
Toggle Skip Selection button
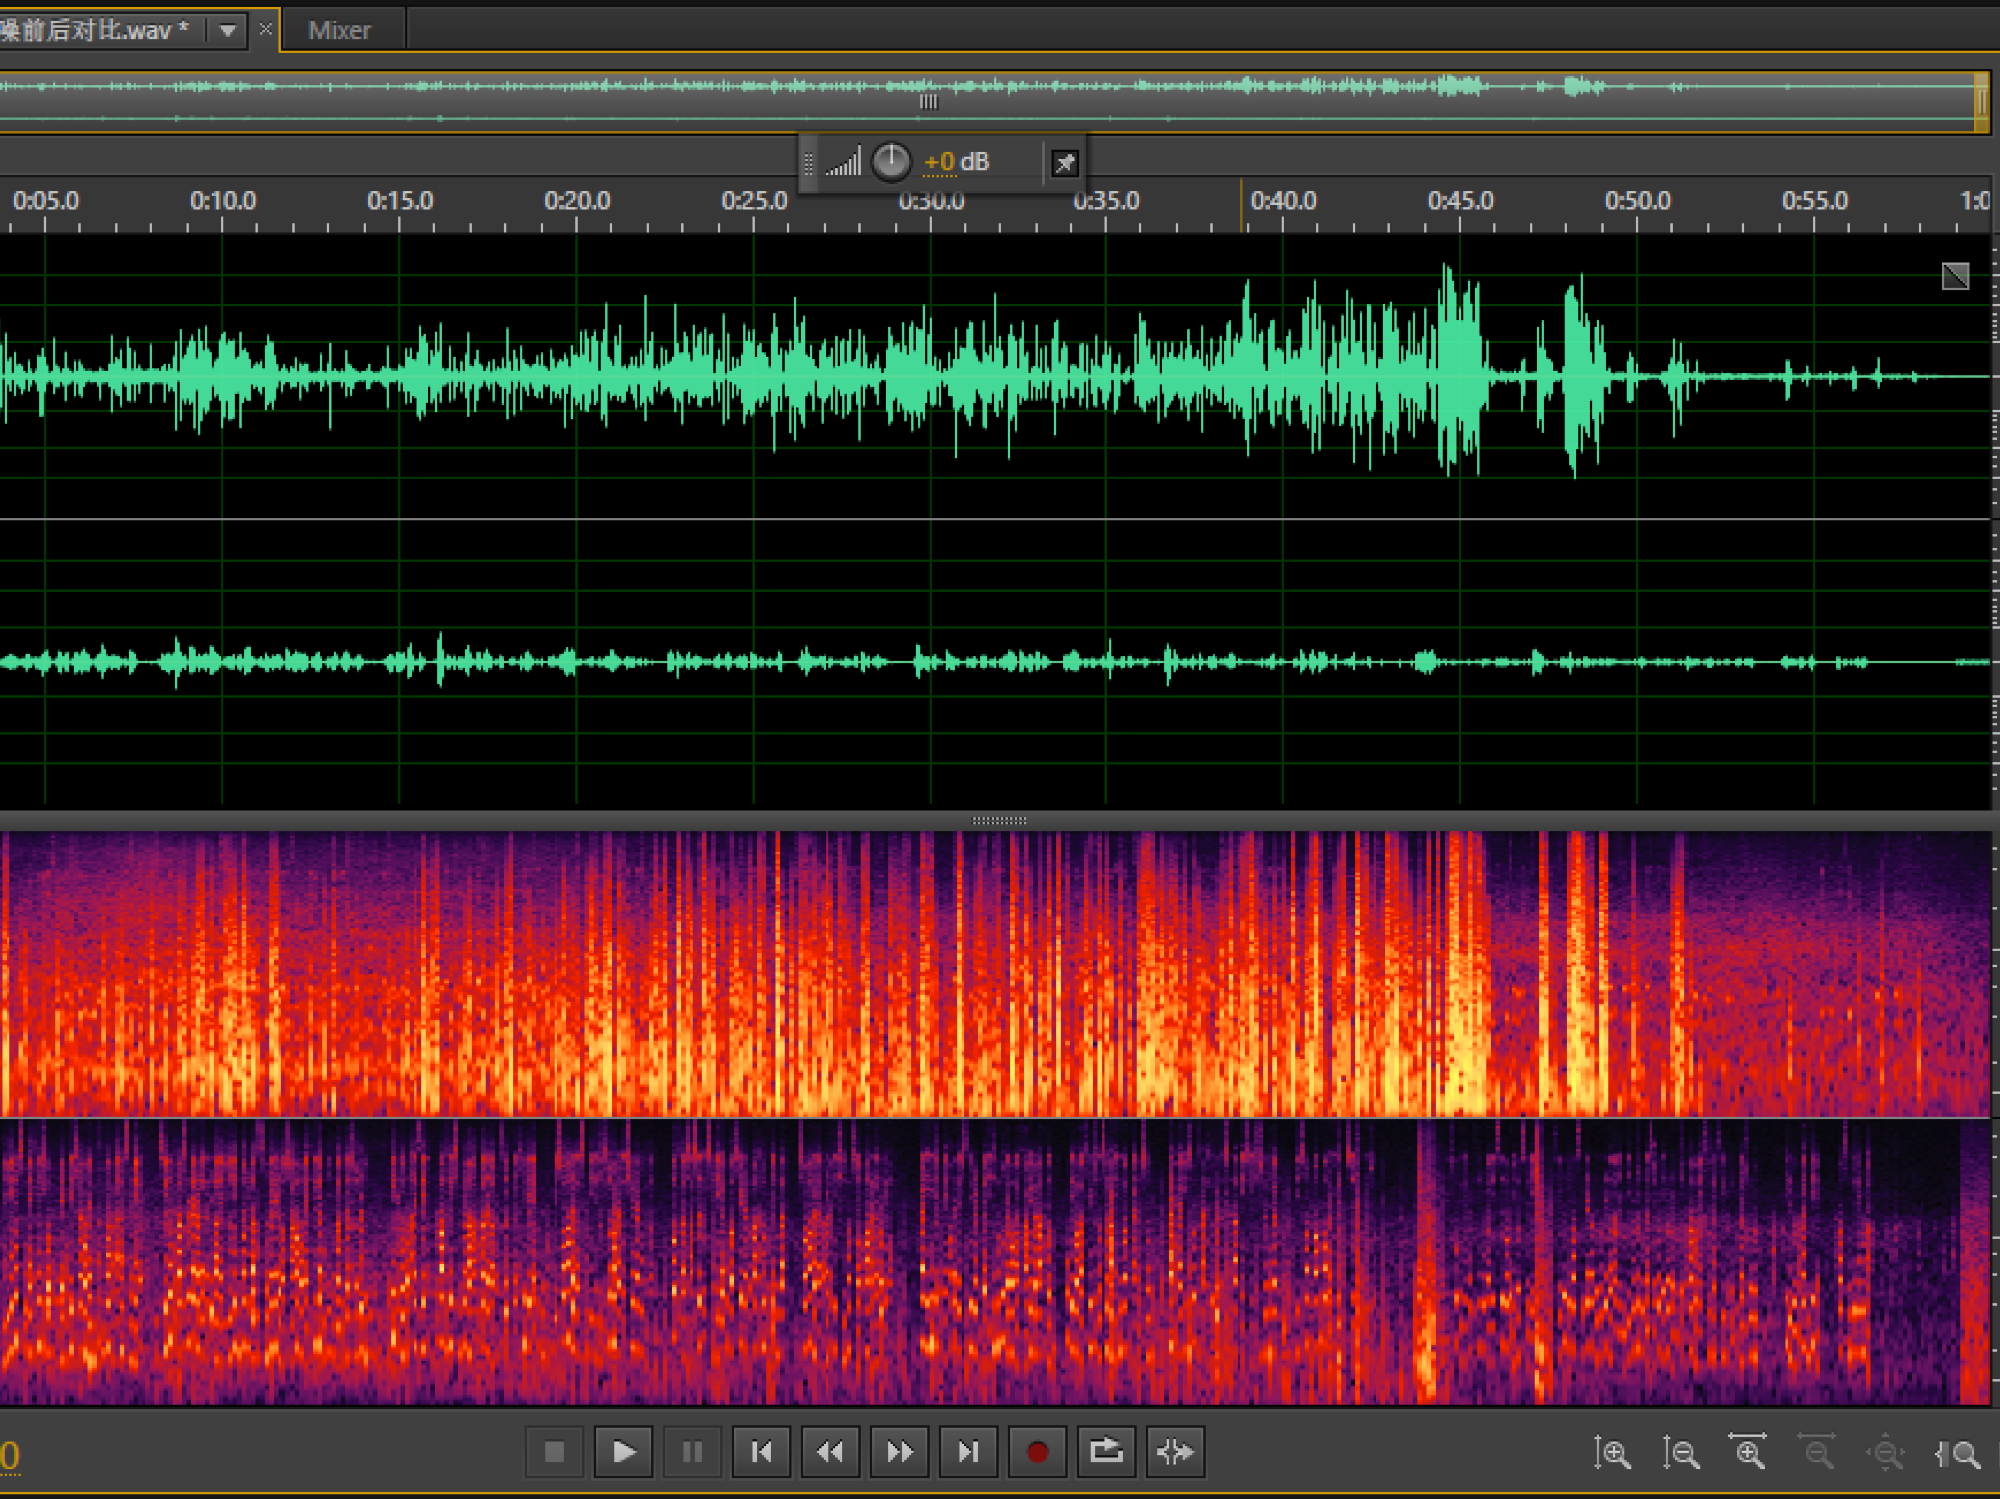(x=1175, y=1451)
